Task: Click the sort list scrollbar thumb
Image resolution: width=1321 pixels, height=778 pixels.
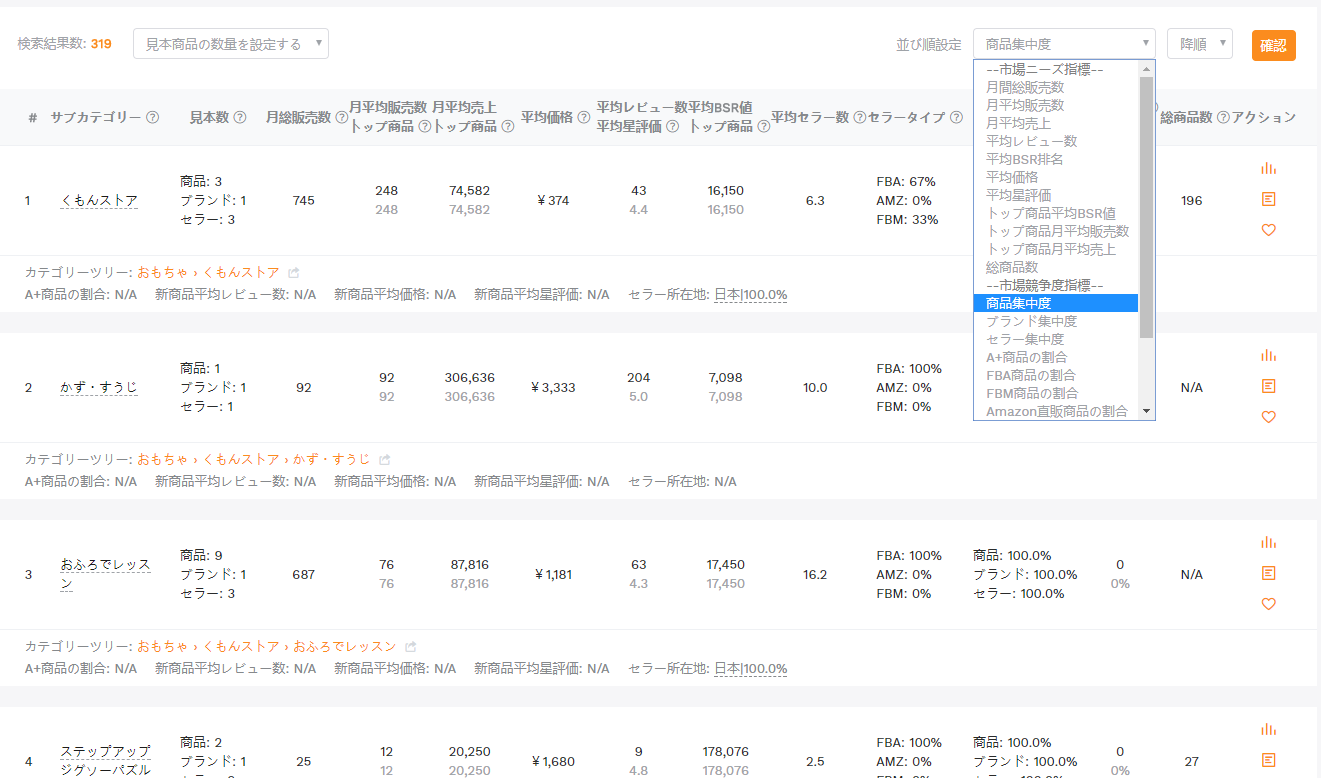Action: pos(1146,207)
